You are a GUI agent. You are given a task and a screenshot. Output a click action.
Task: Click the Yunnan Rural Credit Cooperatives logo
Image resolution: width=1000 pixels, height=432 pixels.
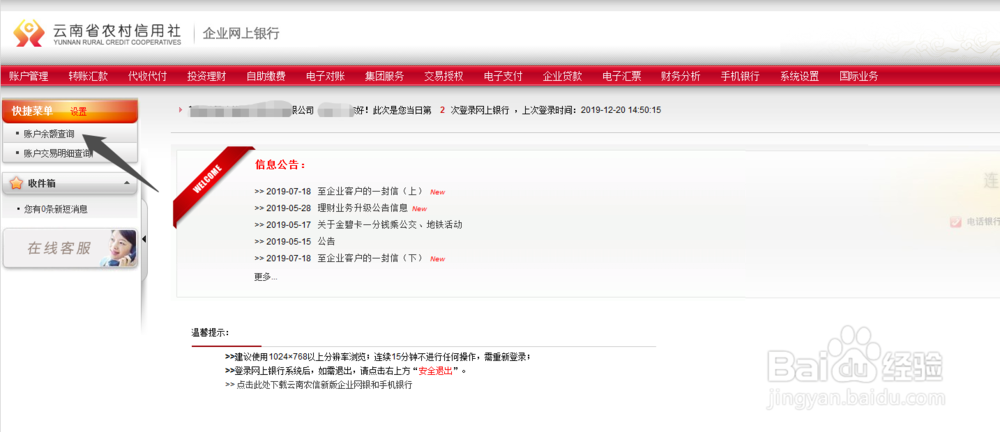click(98, 33)
